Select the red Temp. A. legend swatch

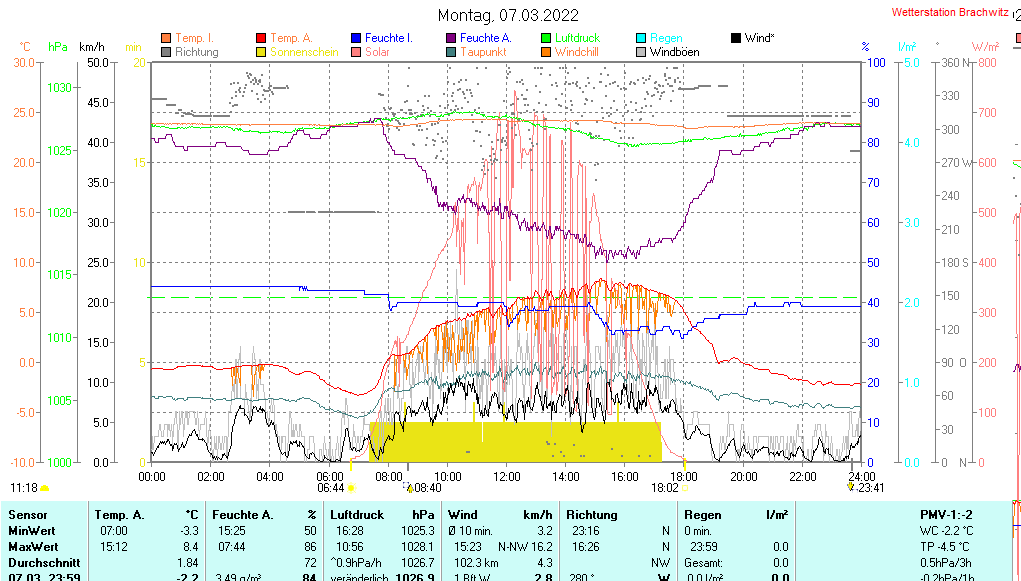click(261, 38)
